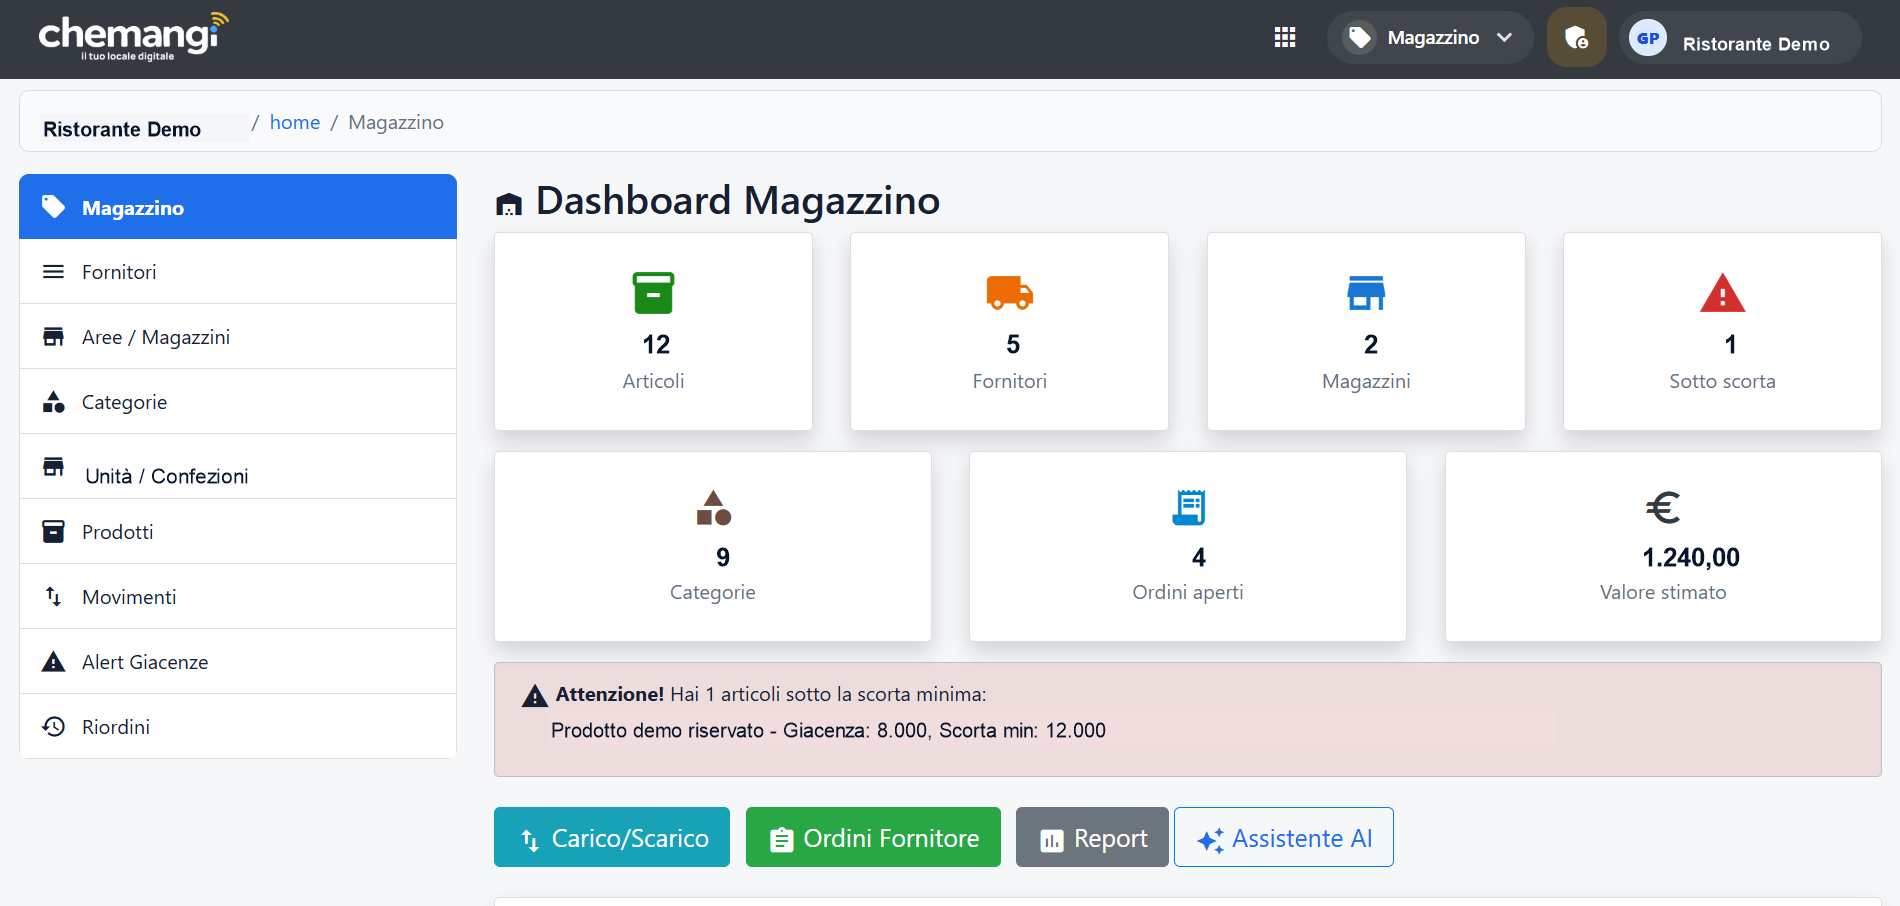Open the shield clock icon in header
1900x906 pixels.
pyautogui.click(x=1577, y=38)
